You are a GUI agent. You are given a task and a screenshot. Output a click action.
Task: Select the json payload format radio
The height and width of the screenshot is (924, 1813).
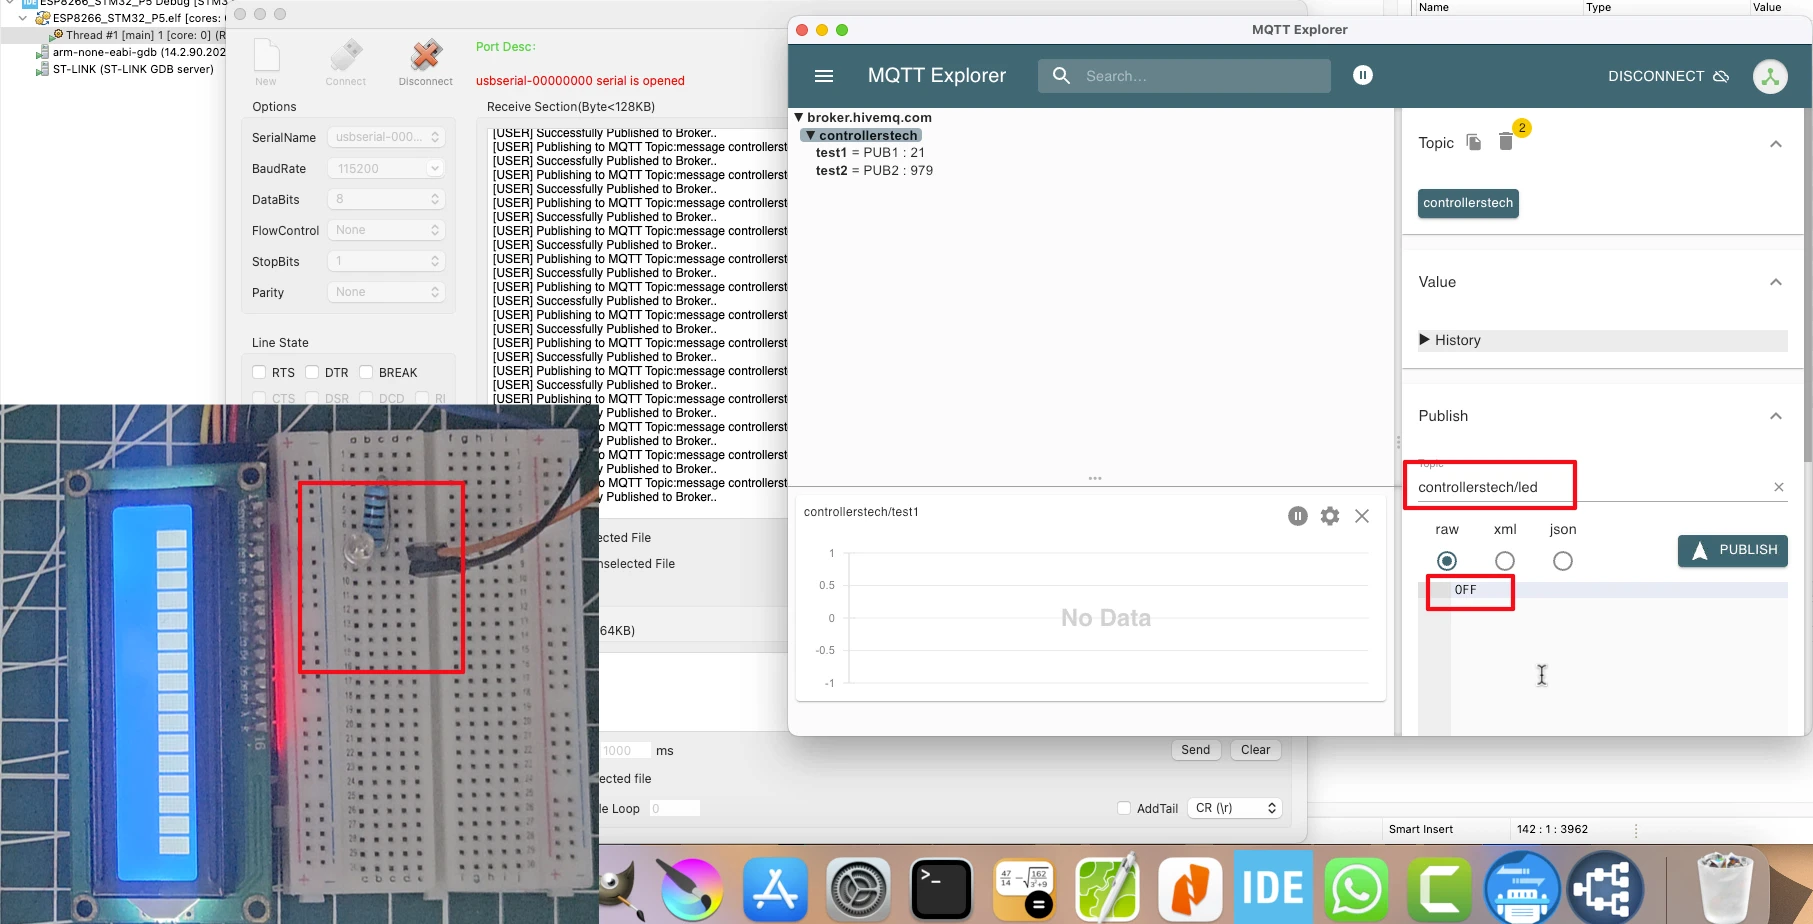pos(1562,561)
